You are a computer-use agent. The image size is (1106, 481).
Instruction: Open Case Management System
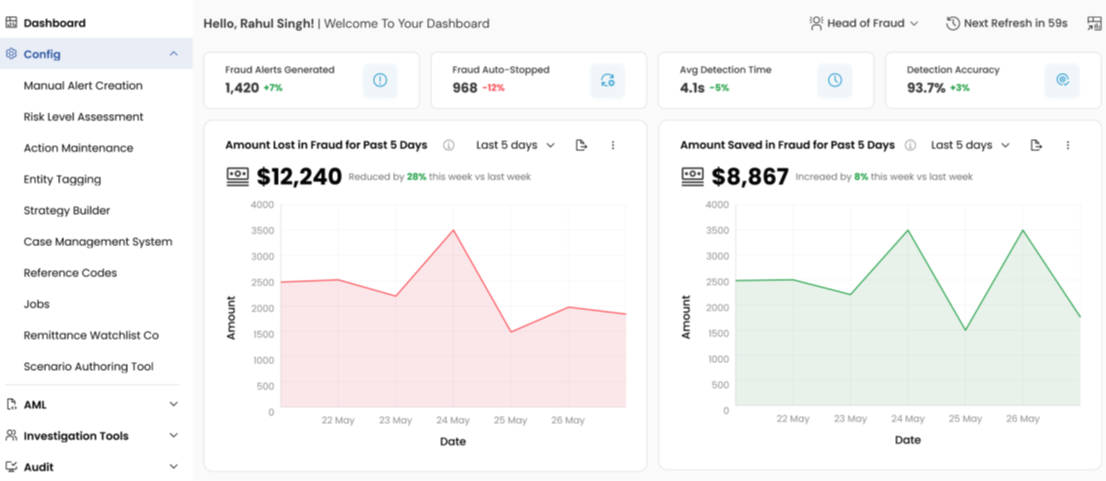(x=98, y=241)
